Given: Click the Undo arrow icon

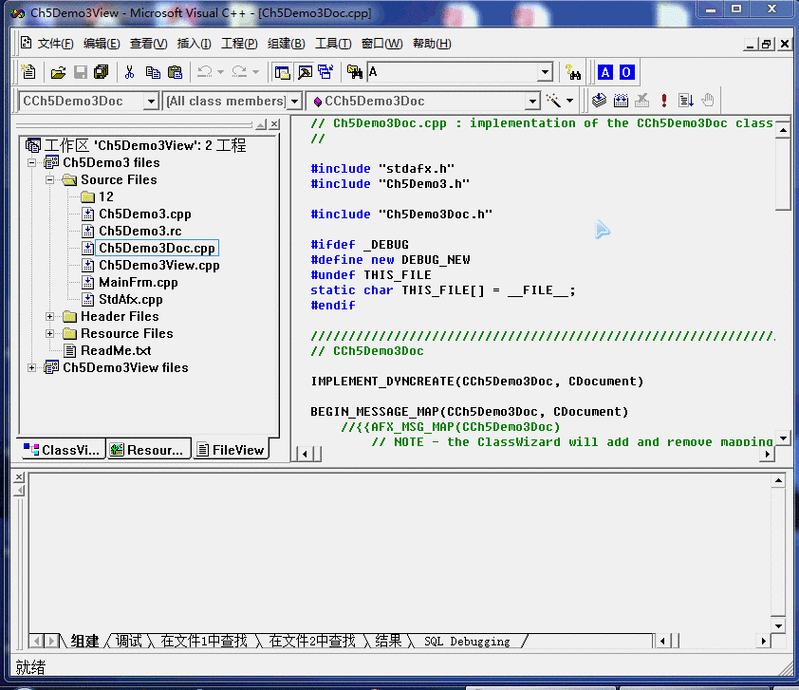Looking at the screenshot, I should pyautogui.click(x=205, y=72).
